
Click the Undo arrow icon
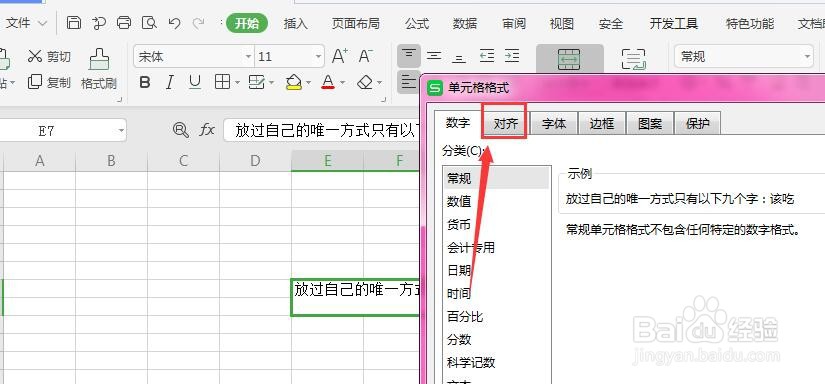175,23
